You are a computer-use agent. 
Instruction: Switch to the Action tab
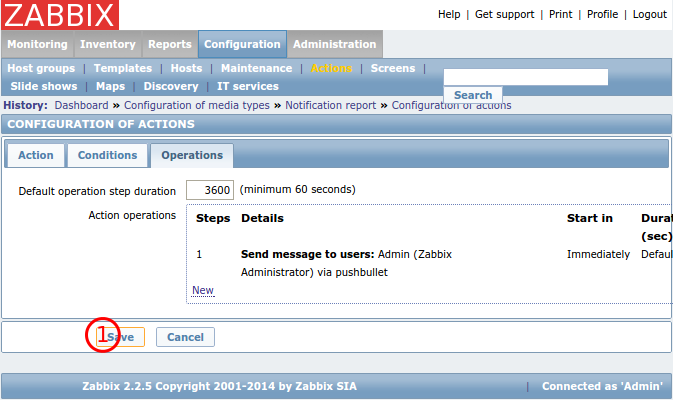[36, 155]
